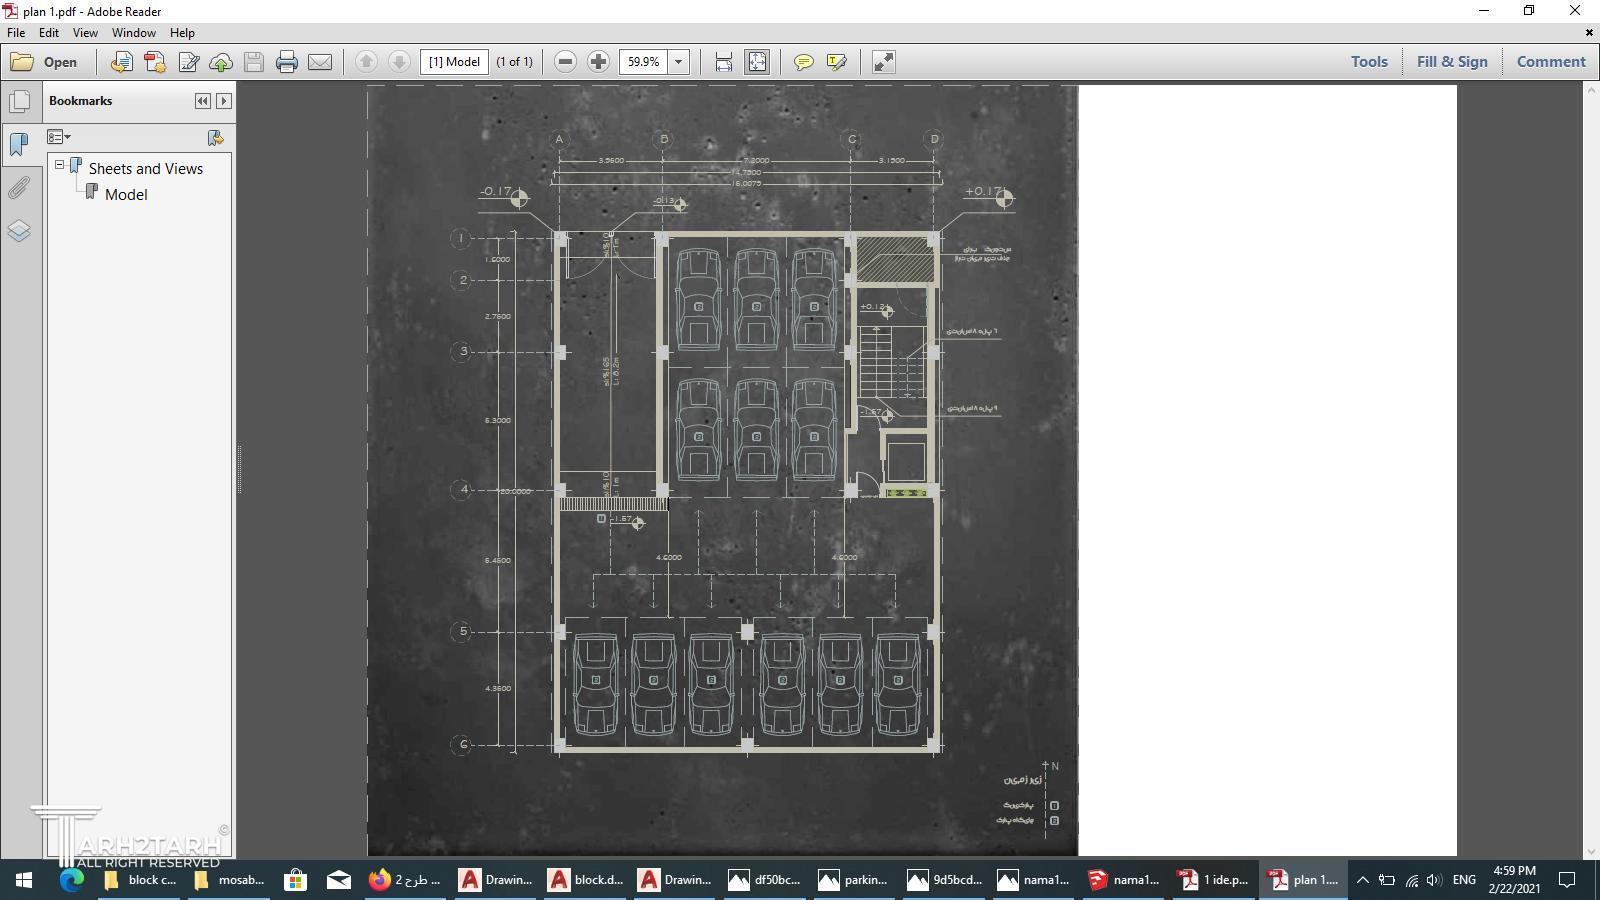Screen dimensions: 1600x900
Task: Click the zoom out minus button
Action: pyautogui.click(x=565, y=62)
